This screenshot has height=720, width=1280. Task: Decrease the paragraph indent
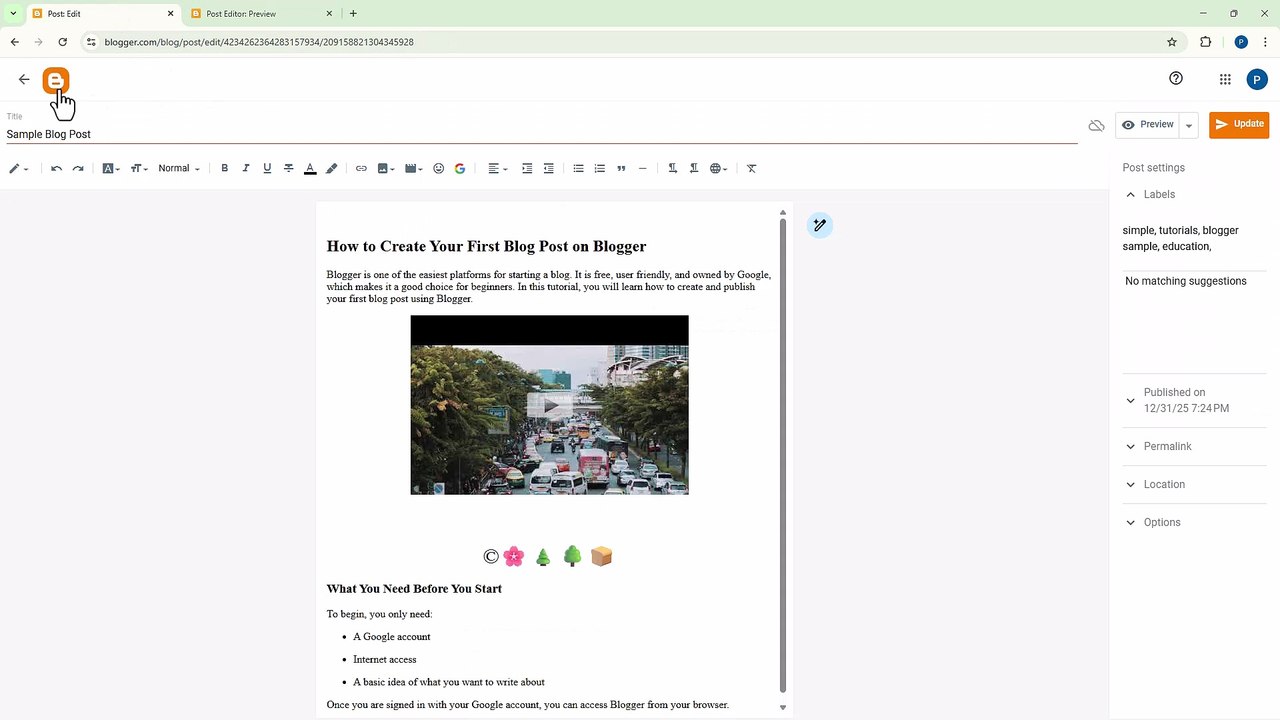[x=548, y=168]
